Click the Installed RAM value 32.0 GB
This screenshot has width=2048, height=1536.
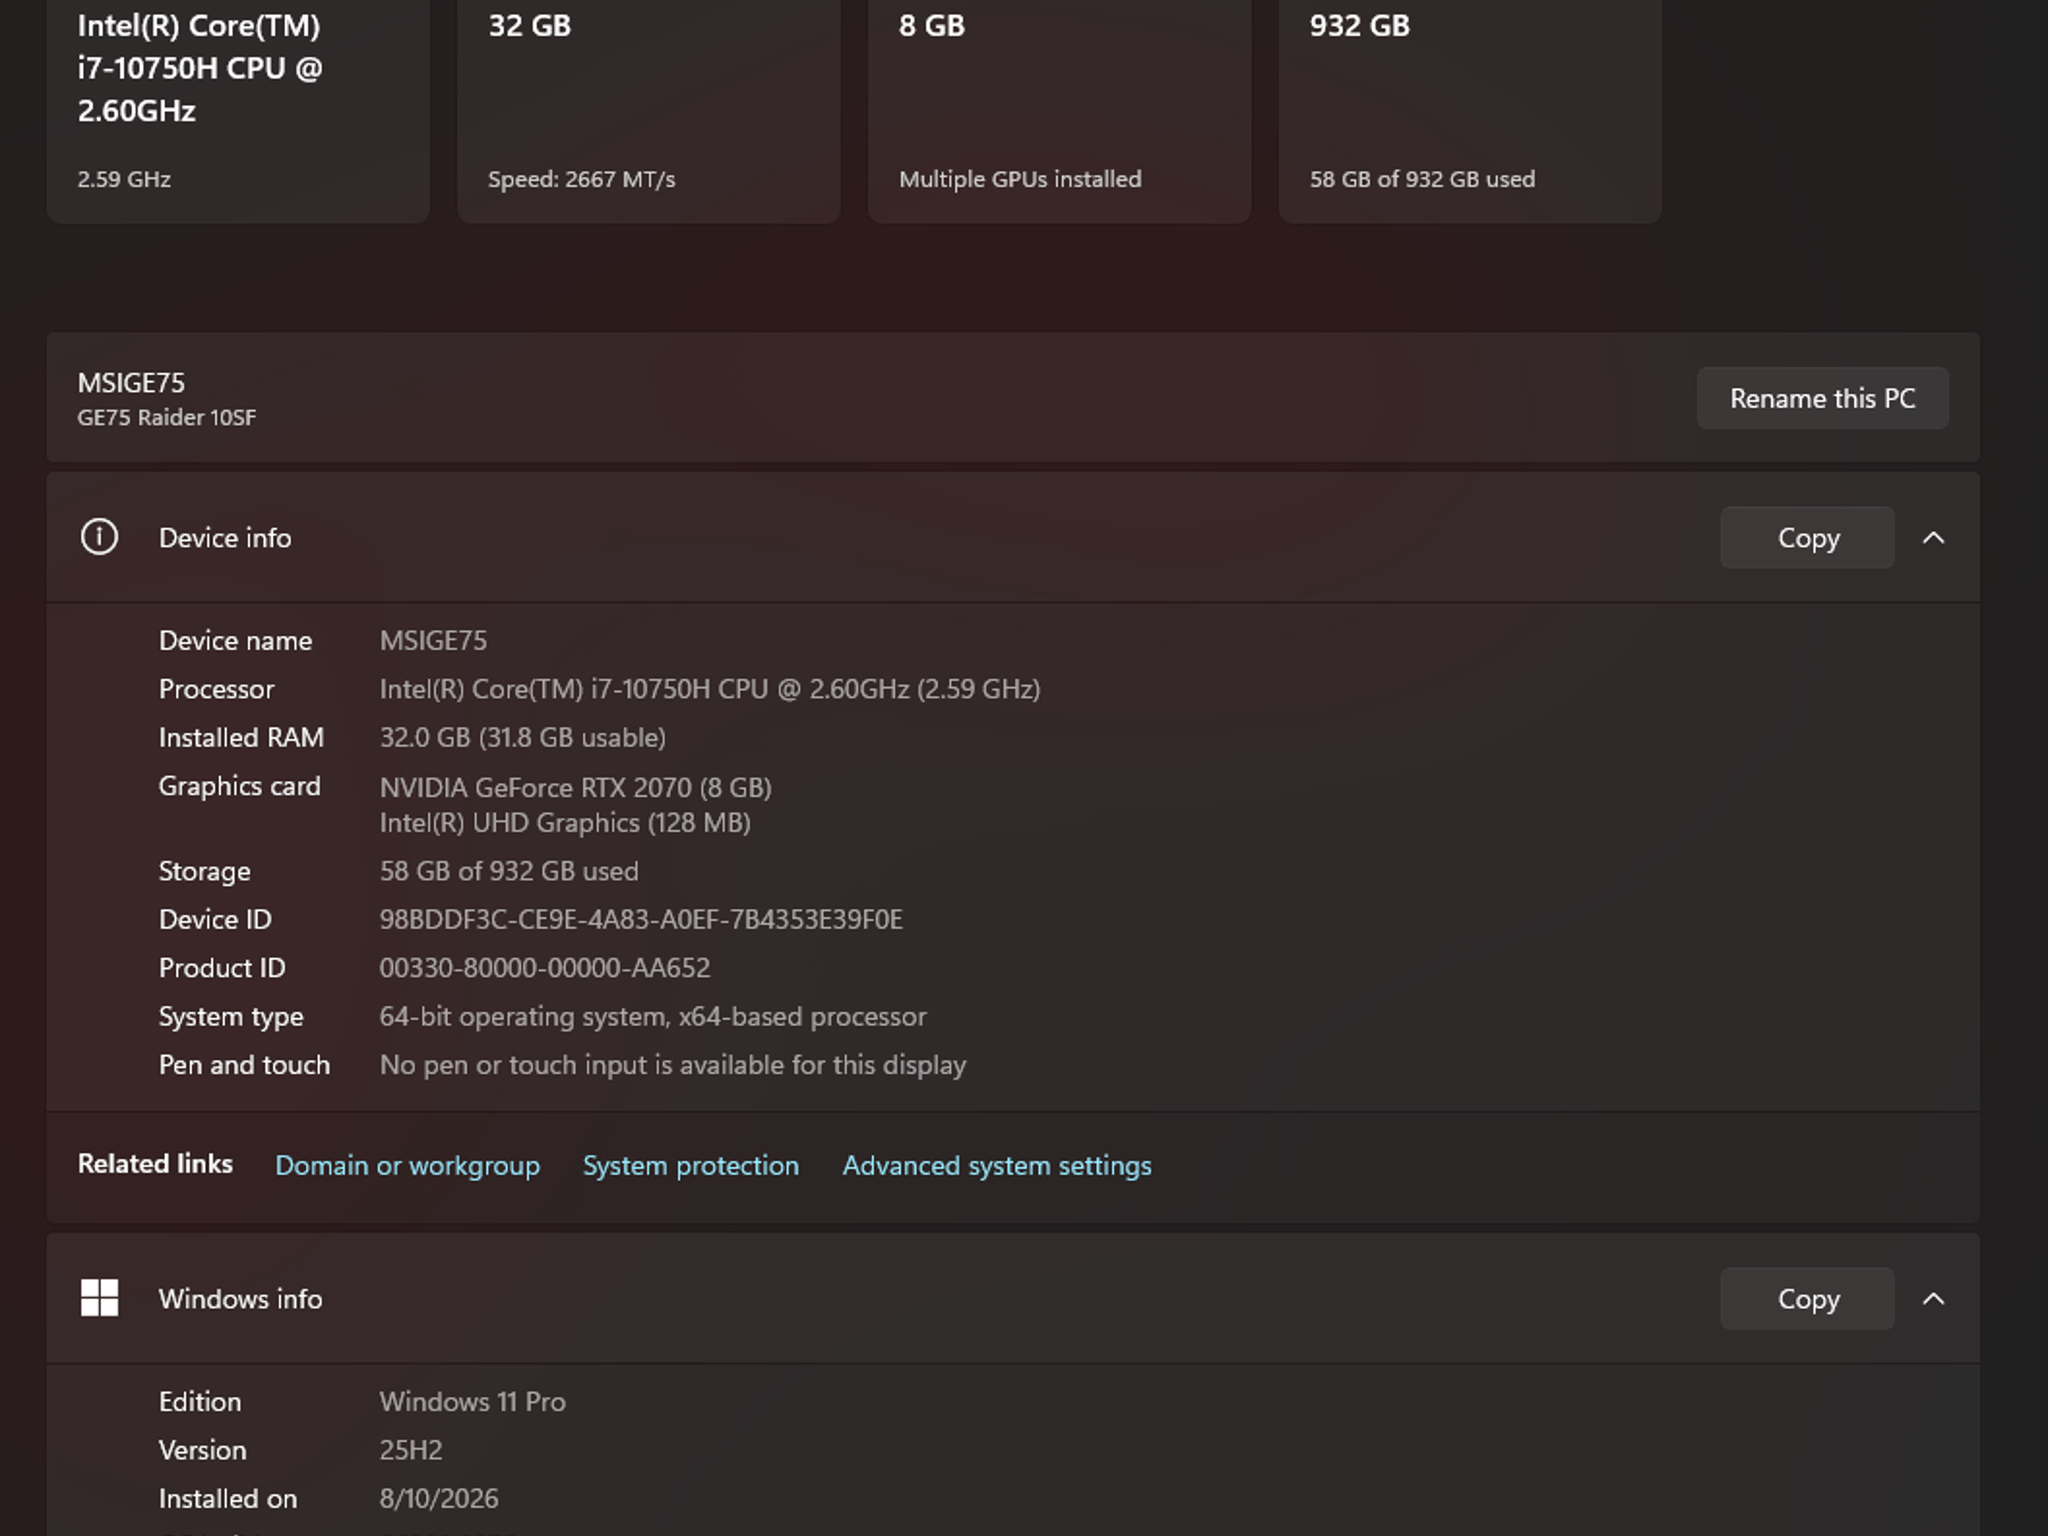[523, 738]
